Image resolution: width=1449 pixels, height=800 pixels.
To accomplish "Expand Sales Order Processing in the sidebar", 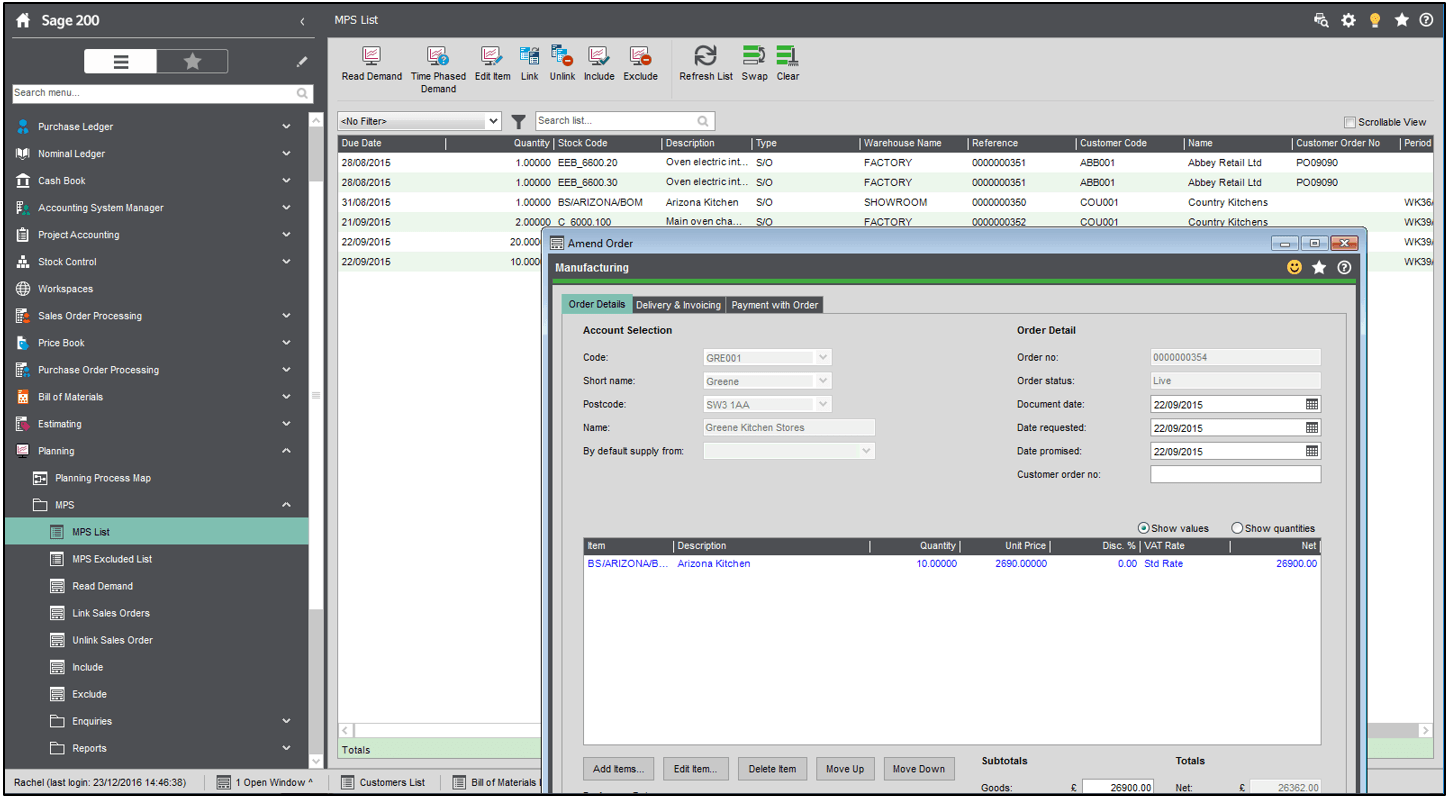I will pyautogui.click(x=286, y=316).
